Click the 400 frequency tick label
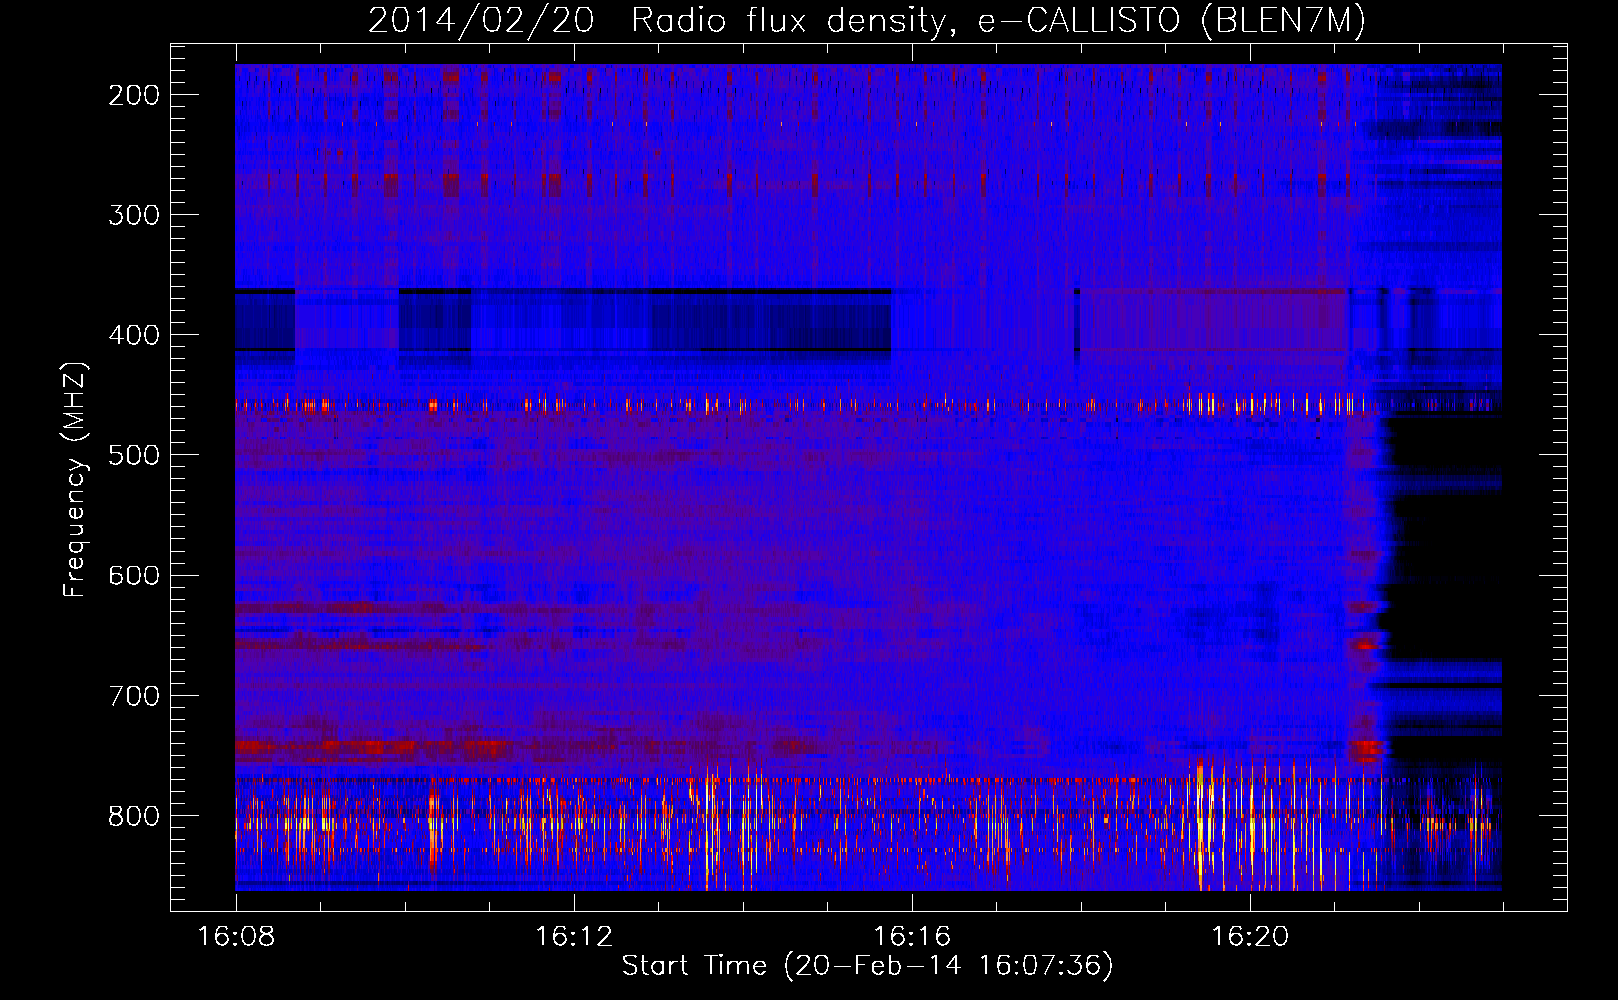Screen dimensions: 1618x1000 point(134,335)
